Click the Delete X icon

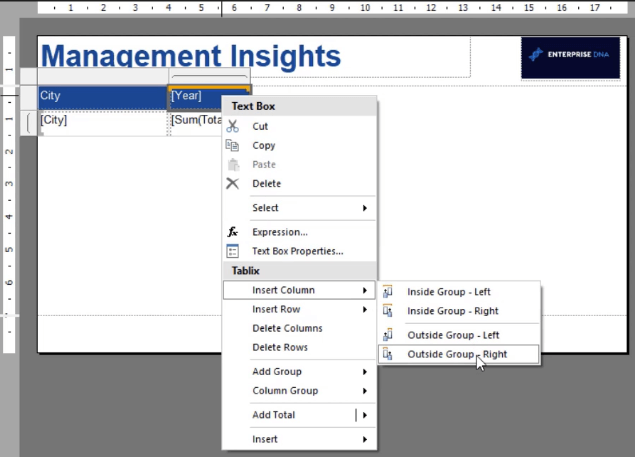232,184
